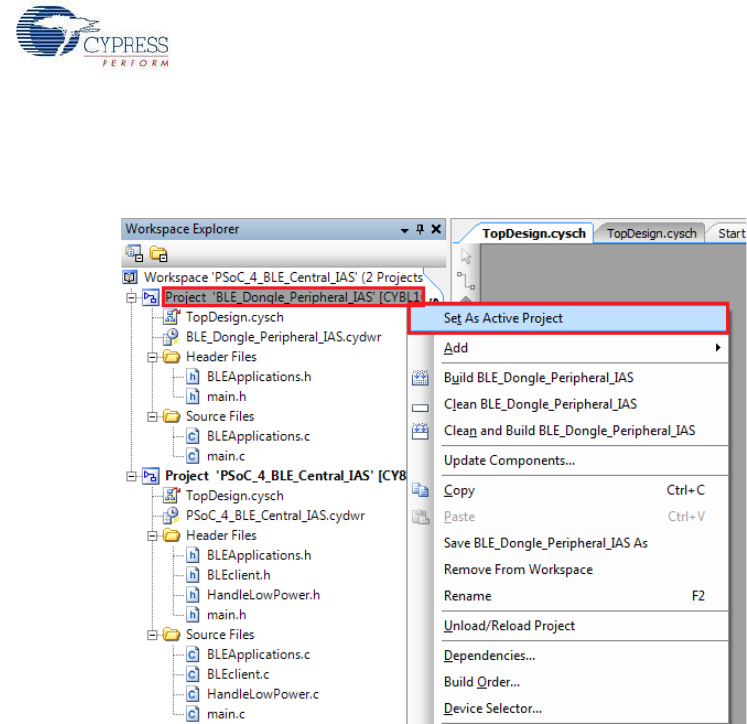This screenshot has width=747, height=724.
Task: Click the c icon of the Central main.c
Action: coord(192,714)
